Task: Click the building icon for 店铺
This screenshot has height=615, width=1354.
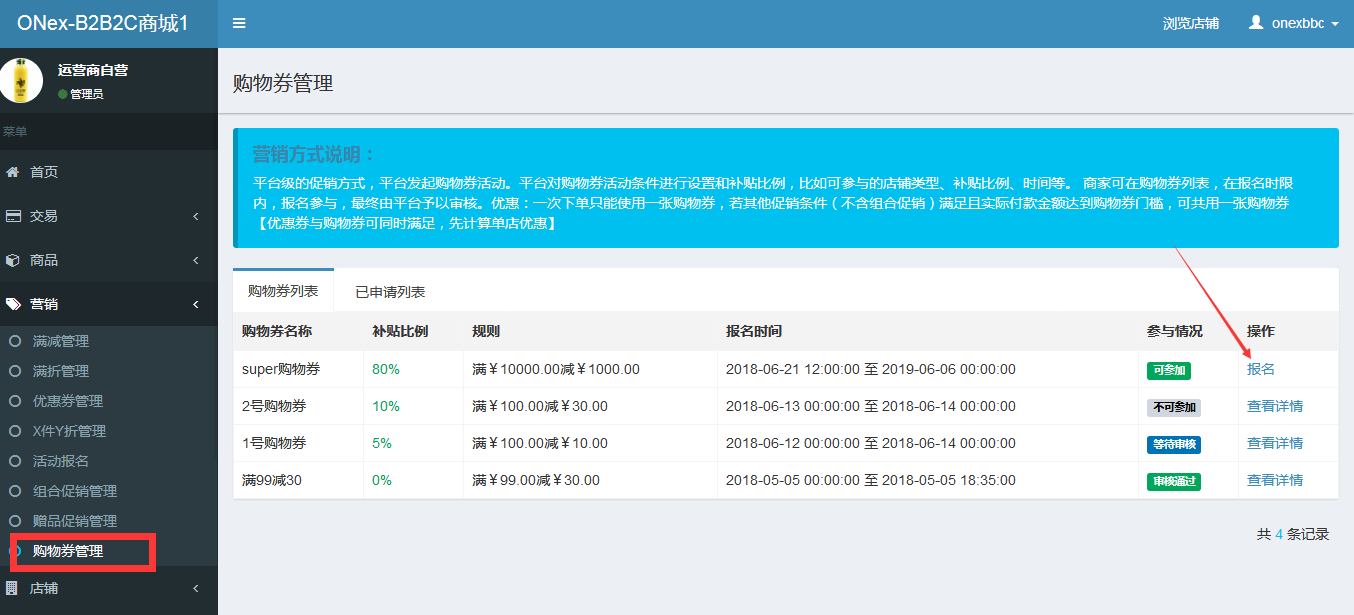Action: tap(13, 588)
